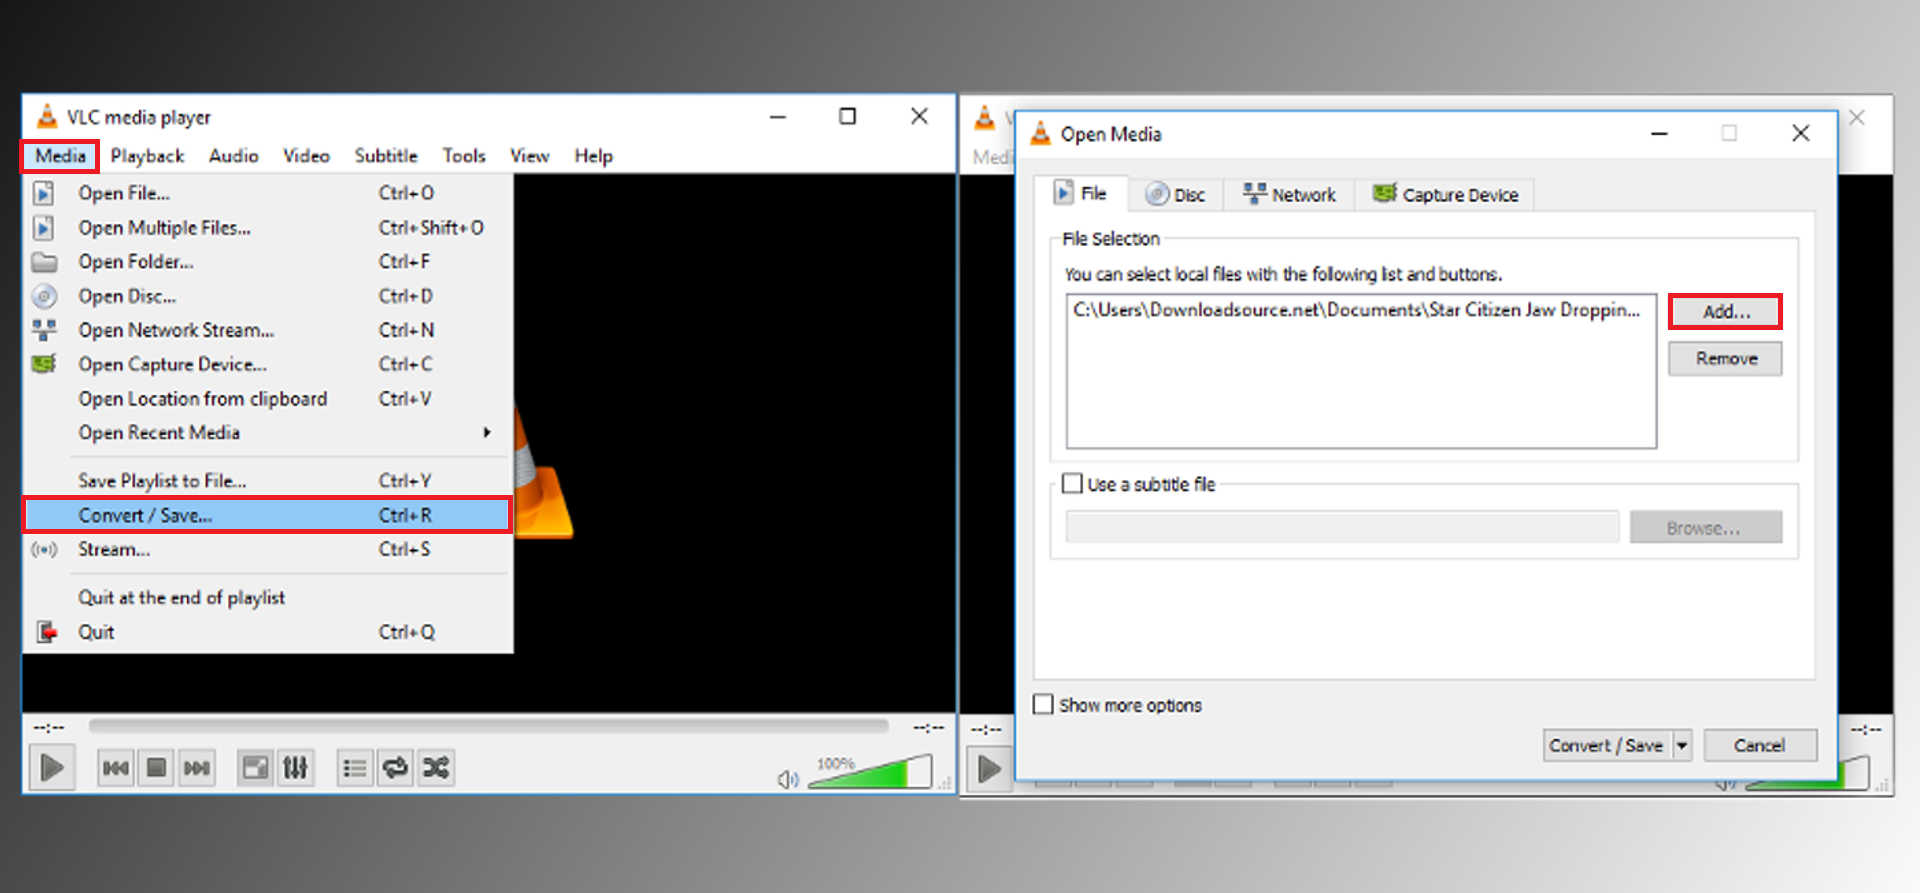Mute audio via speaker icon

click(788, 779)
